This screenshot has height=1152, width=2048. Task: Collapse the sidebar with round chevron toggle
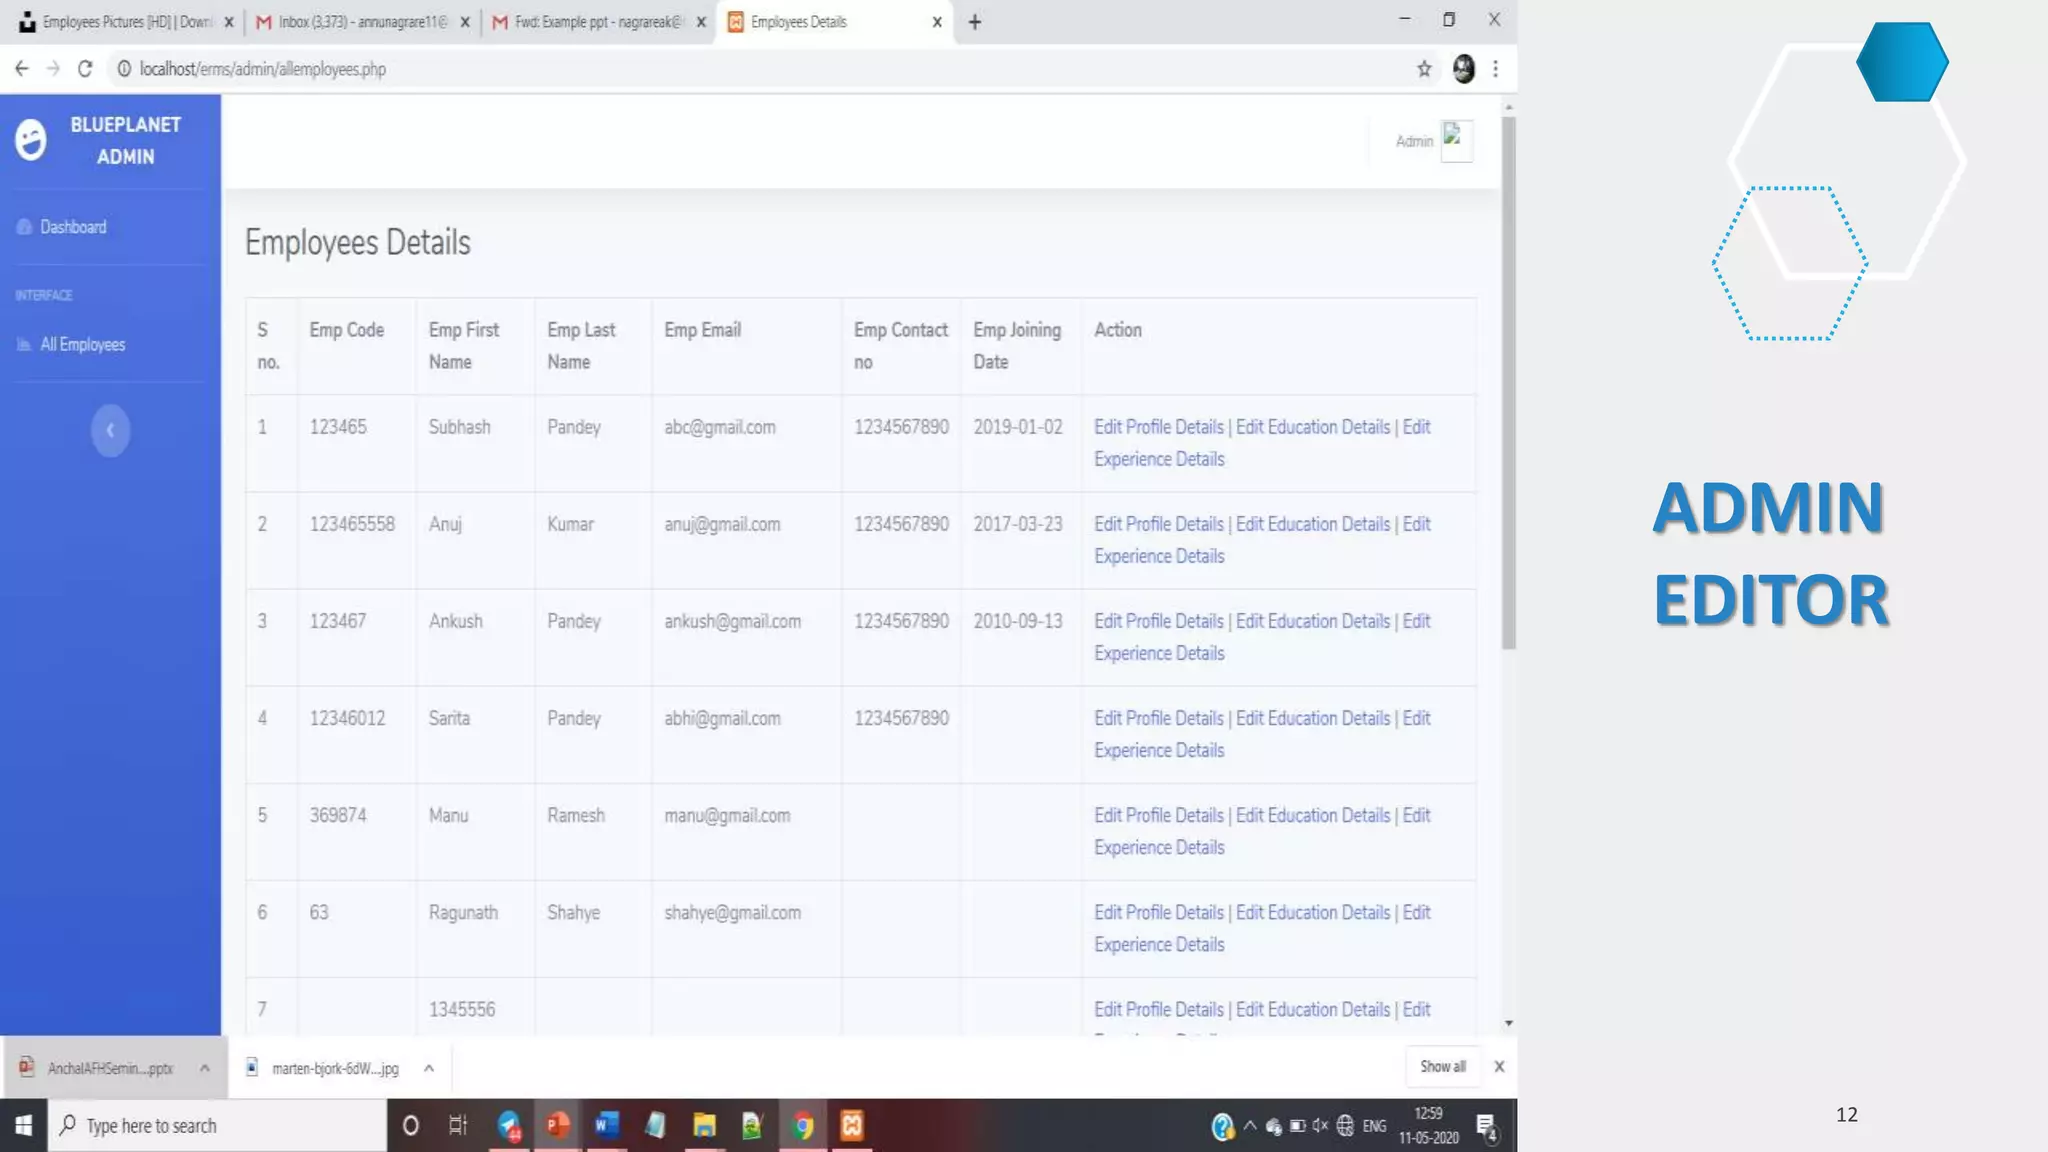[x=110, y=430]
